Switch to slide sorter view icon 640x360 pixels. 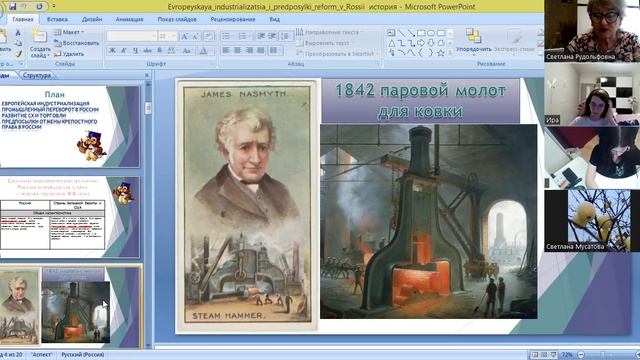(x=544, y=355)
